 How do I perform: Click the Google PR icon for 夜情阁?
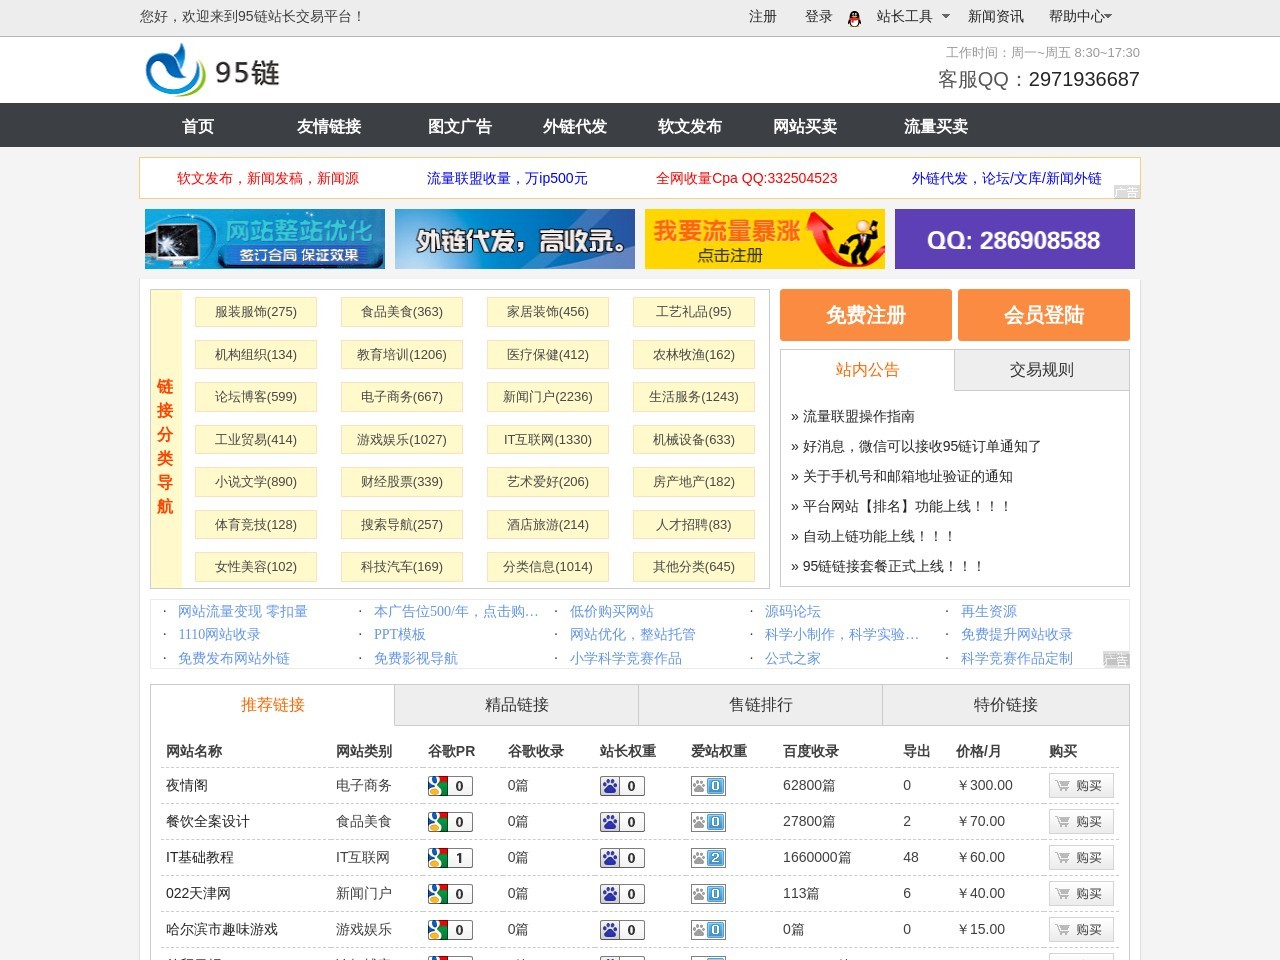click(x=449, y=786)
